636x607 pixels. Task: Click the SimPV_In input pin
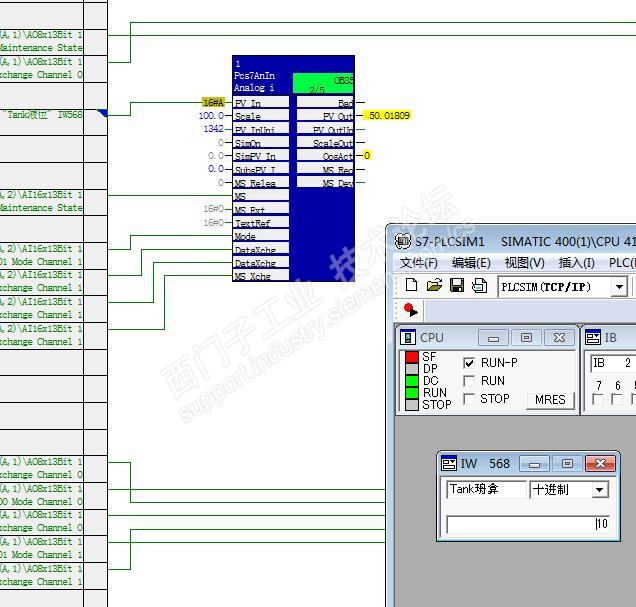(261, 156)
